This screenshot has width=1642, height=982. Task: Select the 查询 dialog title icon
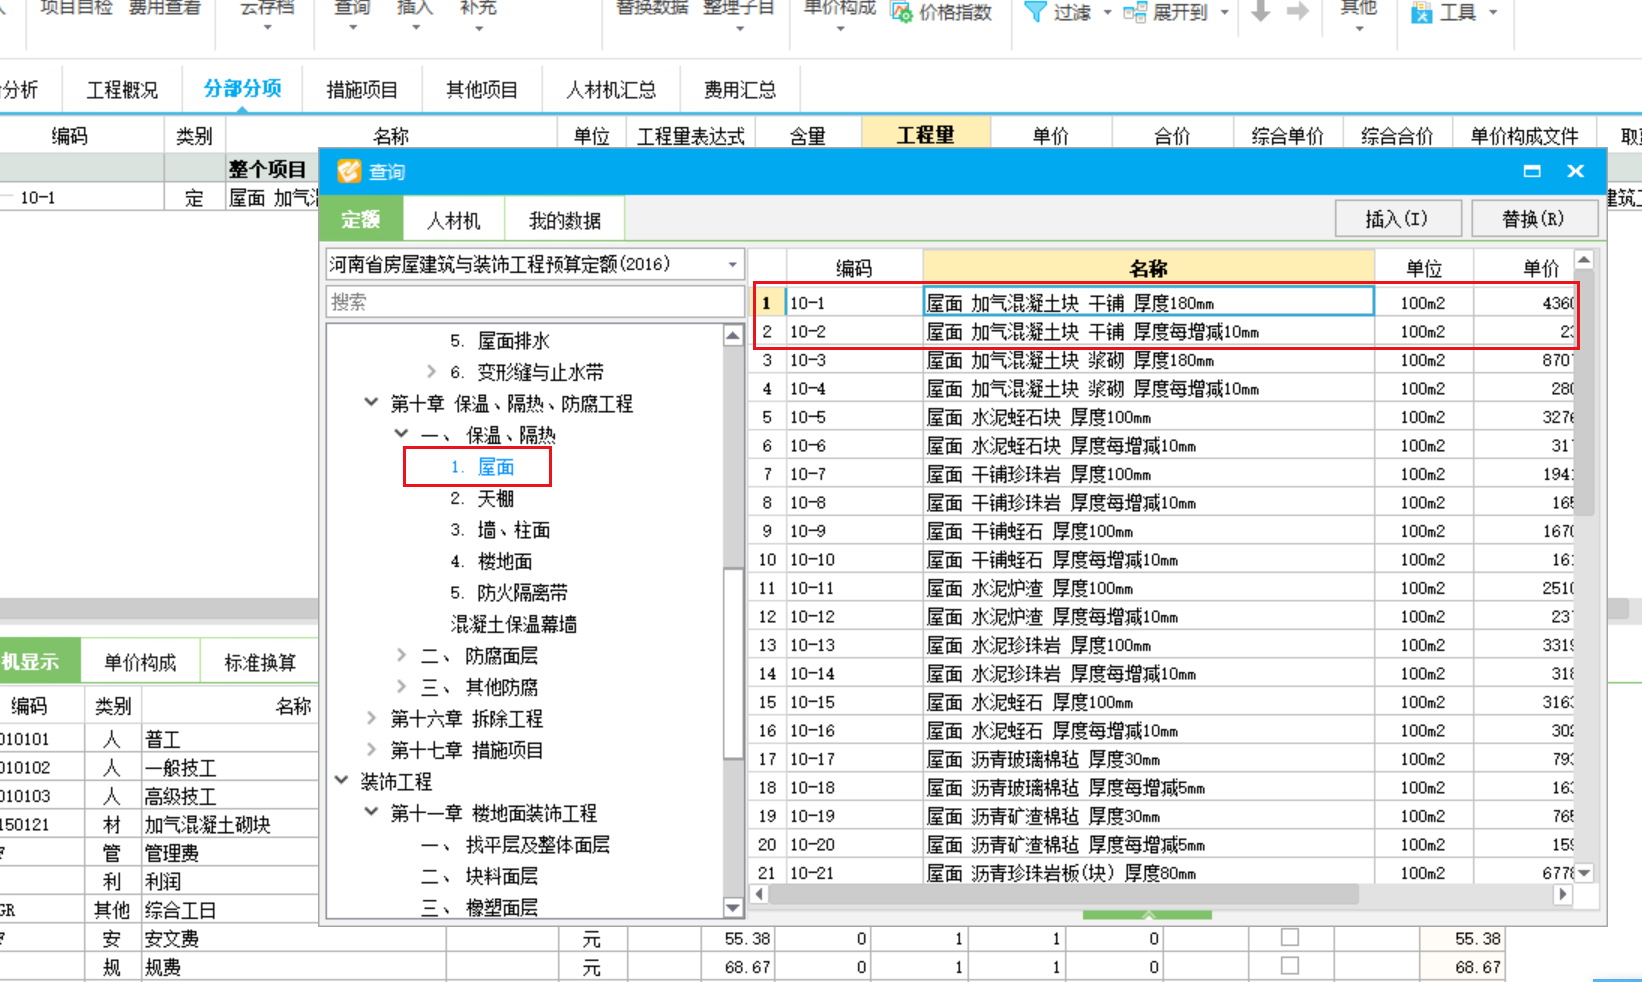348,172
